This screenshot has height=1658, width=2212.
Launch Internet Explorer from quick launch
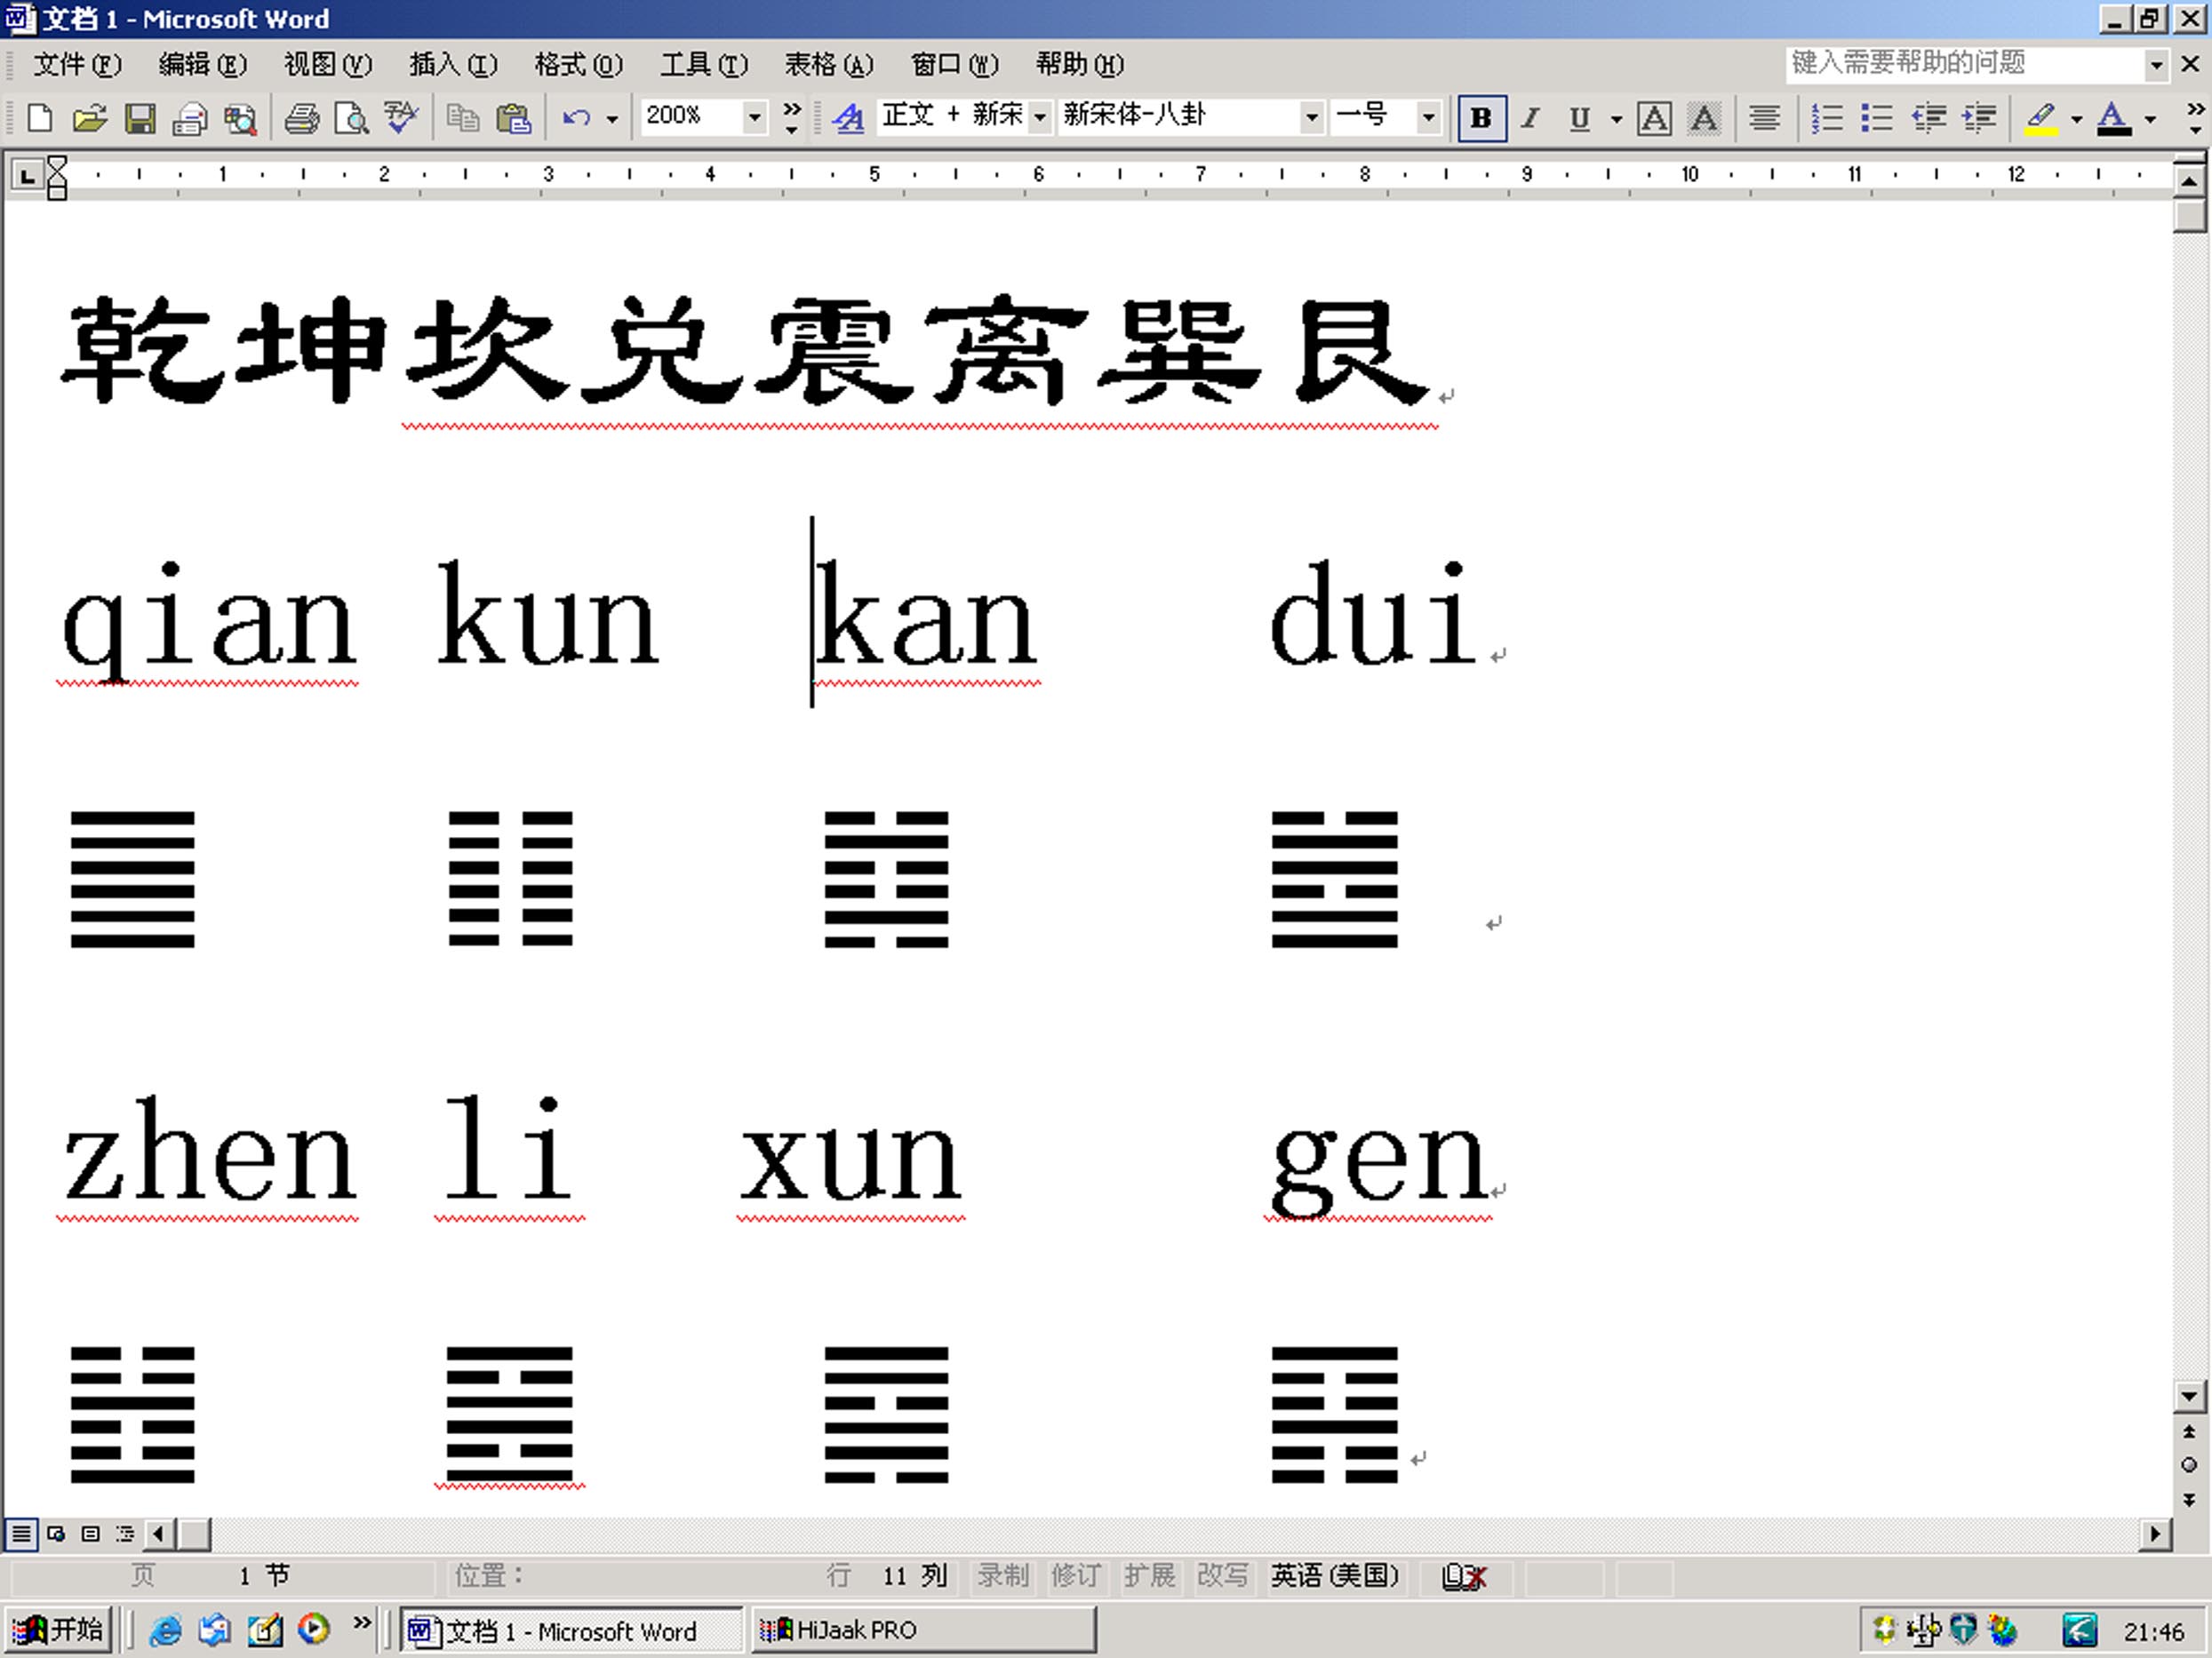(x=165, y=1630)
